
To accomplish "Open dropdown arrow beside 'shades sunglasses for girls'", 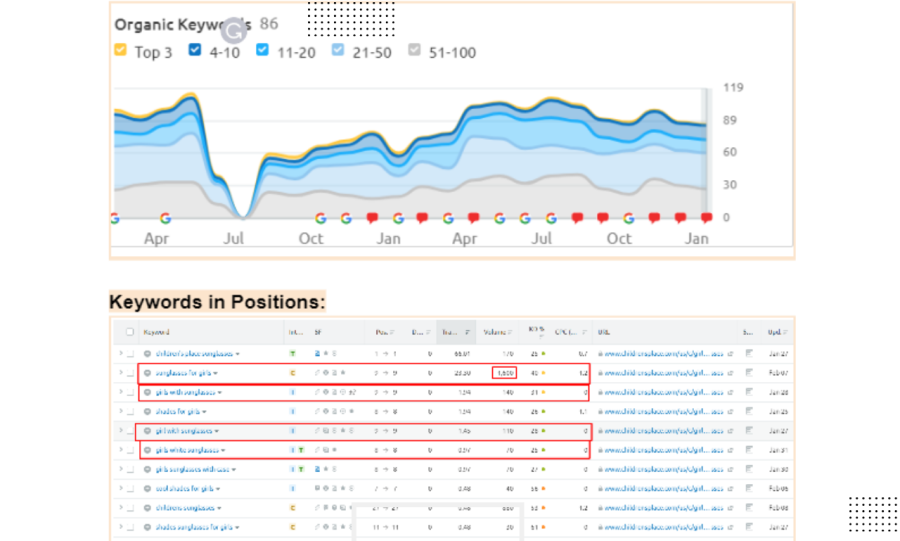I will point(237,528).
